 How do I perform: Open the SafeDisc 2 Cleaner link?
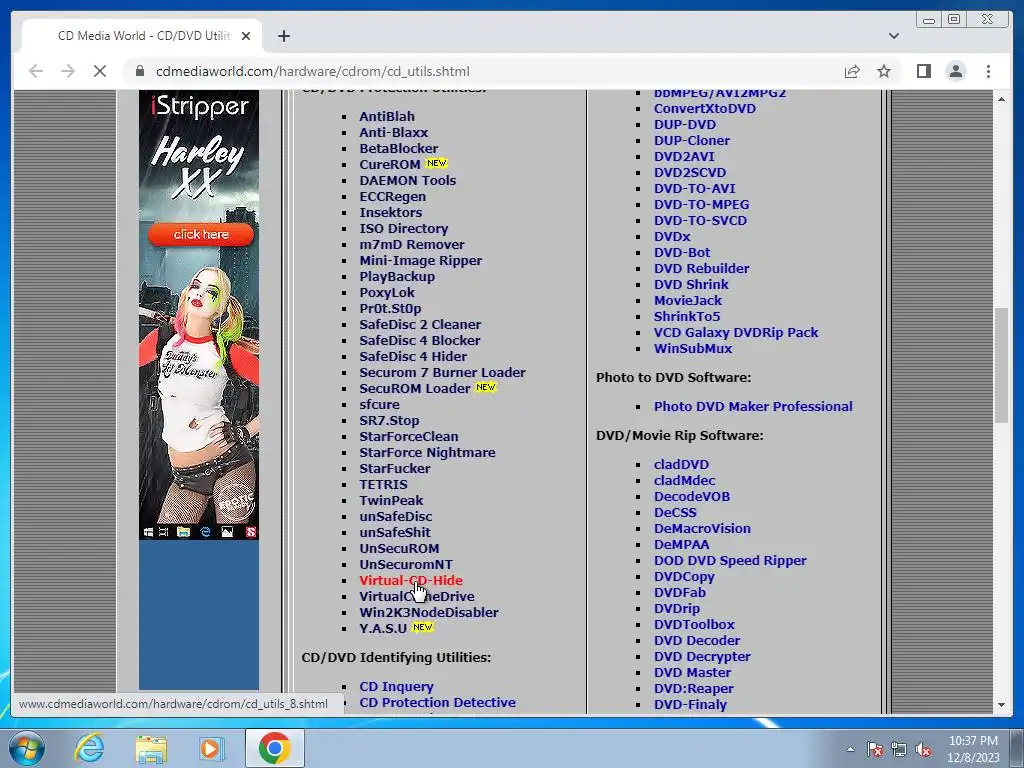420,325
